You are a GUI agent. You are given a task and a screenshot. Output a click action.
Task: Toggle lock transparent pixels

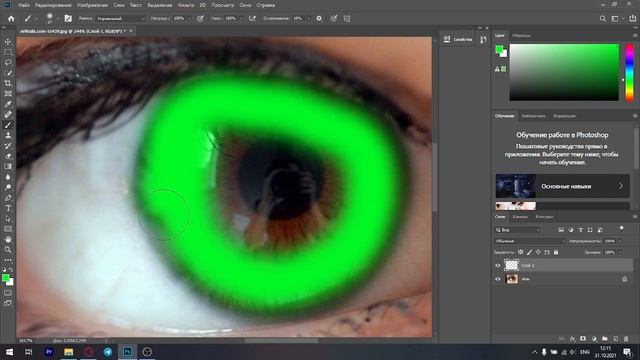pyautogui.click(x=520, y=252)
